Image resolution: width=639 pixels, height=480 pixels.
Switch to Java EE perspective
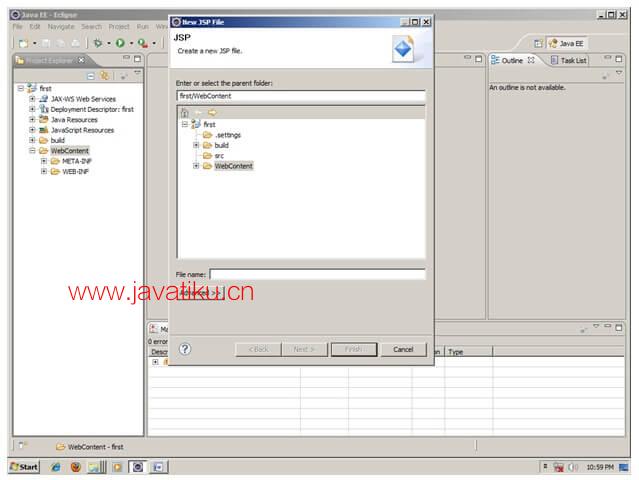click(x=567, y=43)
